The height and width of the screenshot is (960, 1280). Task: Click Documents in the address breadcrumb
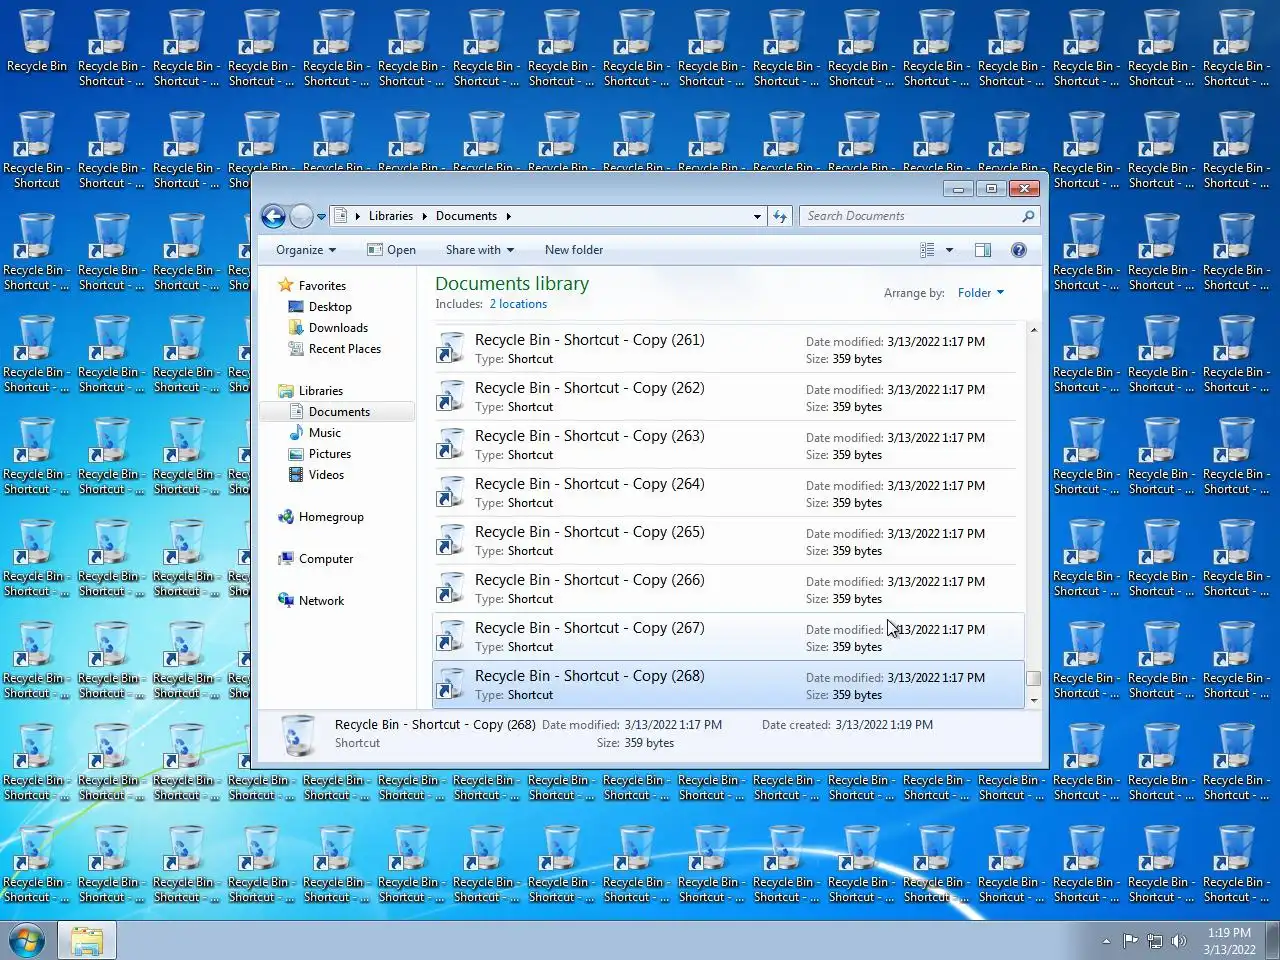pos(466,216)
